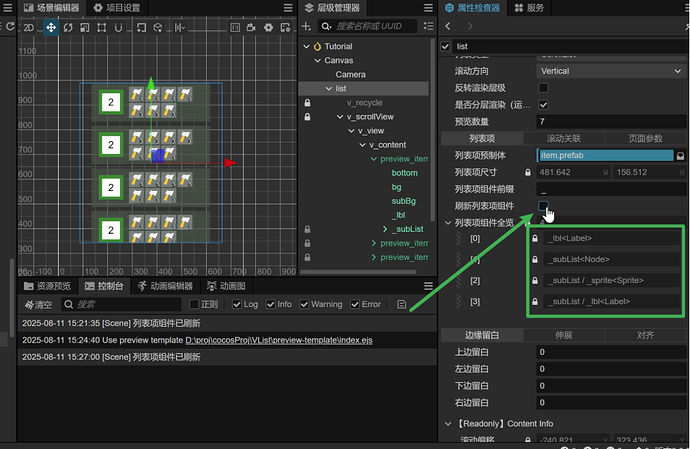The width and height of the screenshot is (690, 449).
Task: Click the refresh icon at top-left
Action: pyautogui.click(x=10, y=26)
